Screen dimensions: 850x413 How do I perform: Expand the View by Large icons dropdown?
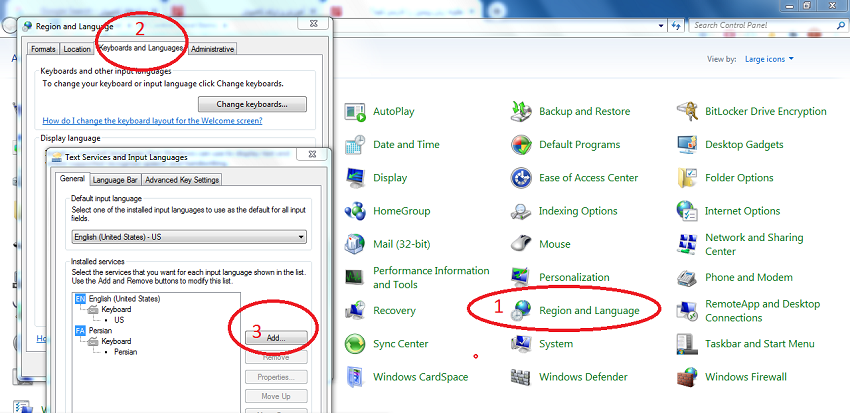[x=769, y=59]
